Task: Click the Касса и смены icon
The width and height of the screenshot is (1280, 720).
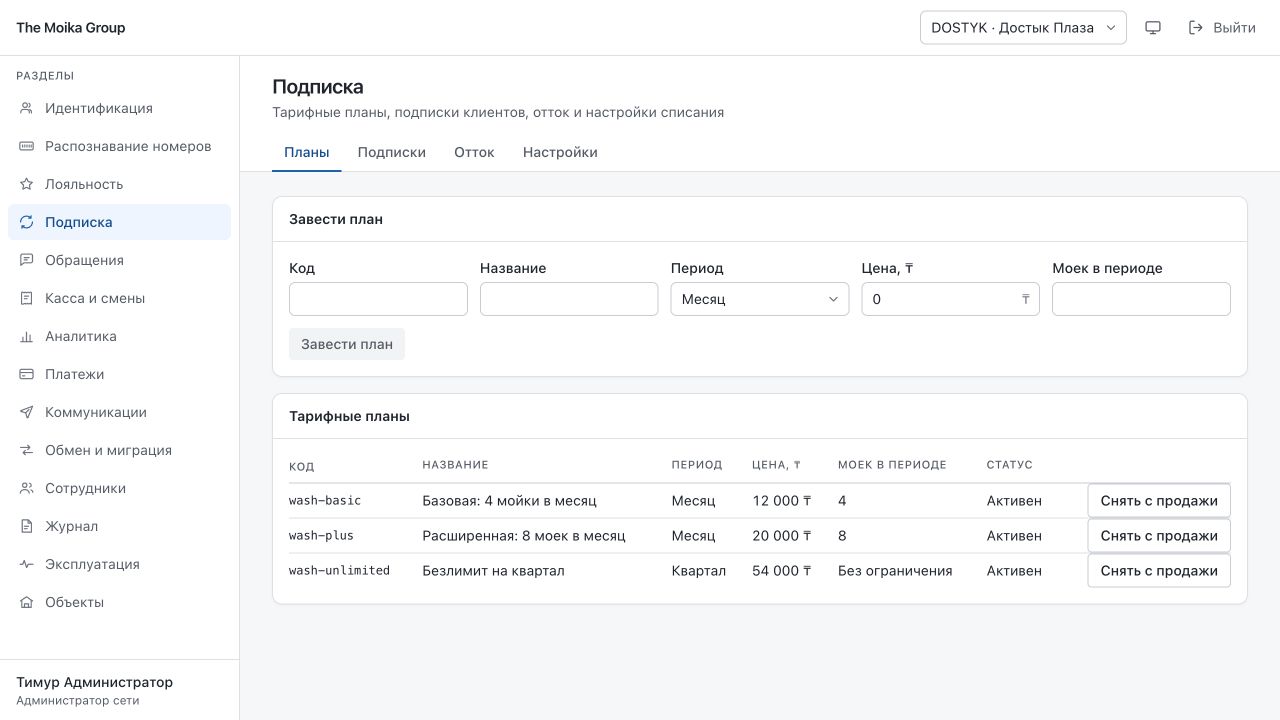Action: (27, 298)
